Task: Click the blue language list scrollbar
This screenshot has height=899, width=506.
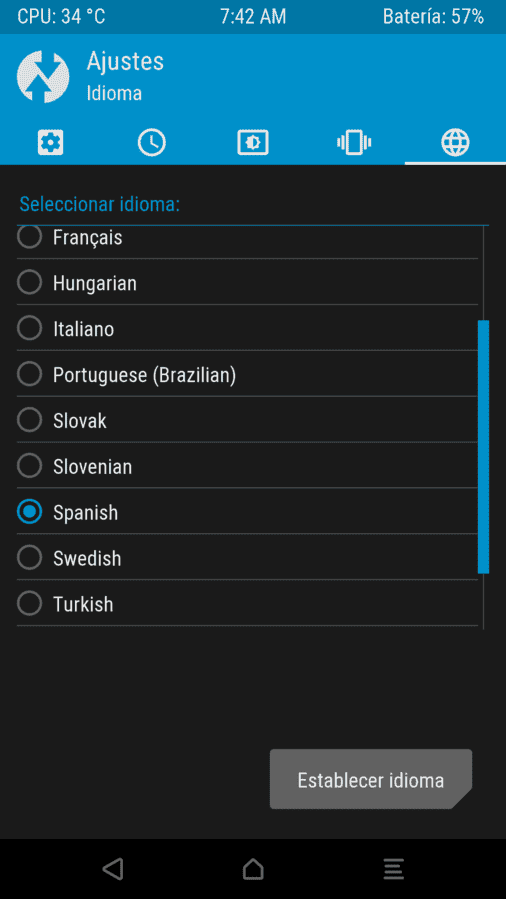Action: coord(483,447)
